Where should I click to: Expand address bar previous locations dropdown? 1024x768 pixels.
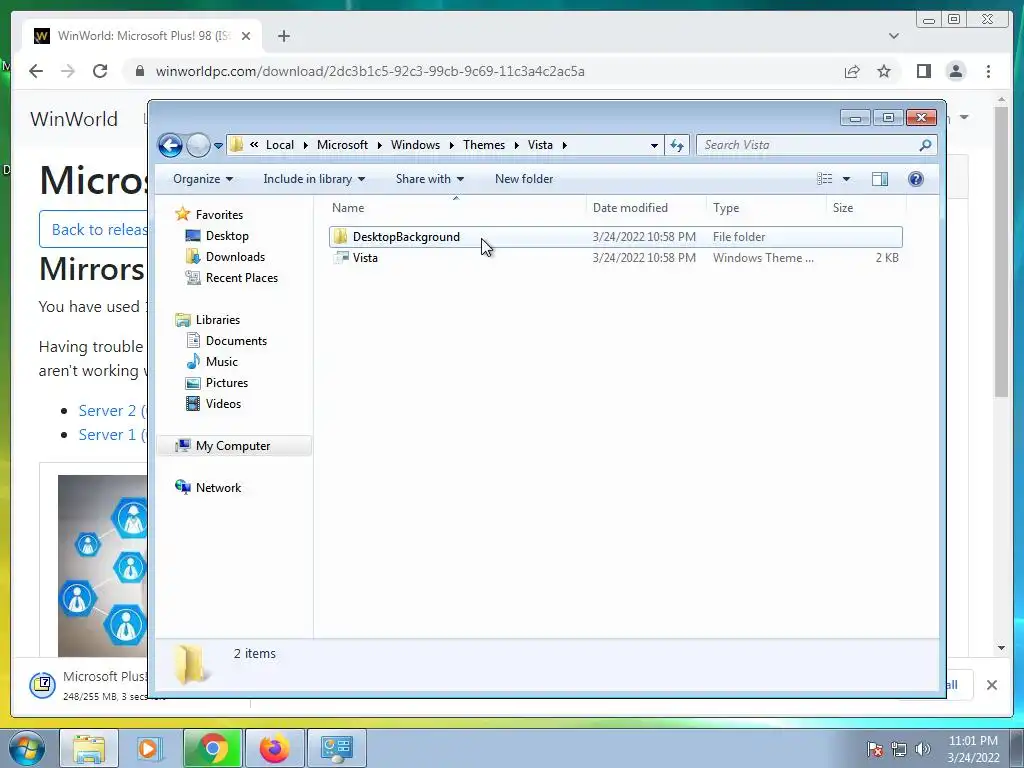click(654, 146)
